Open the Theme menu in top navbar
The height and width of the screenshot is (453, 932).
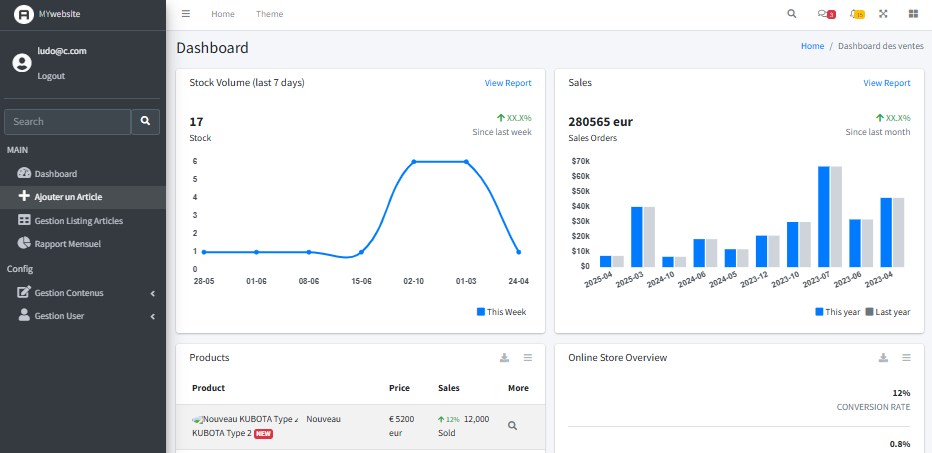pos(269,14)
